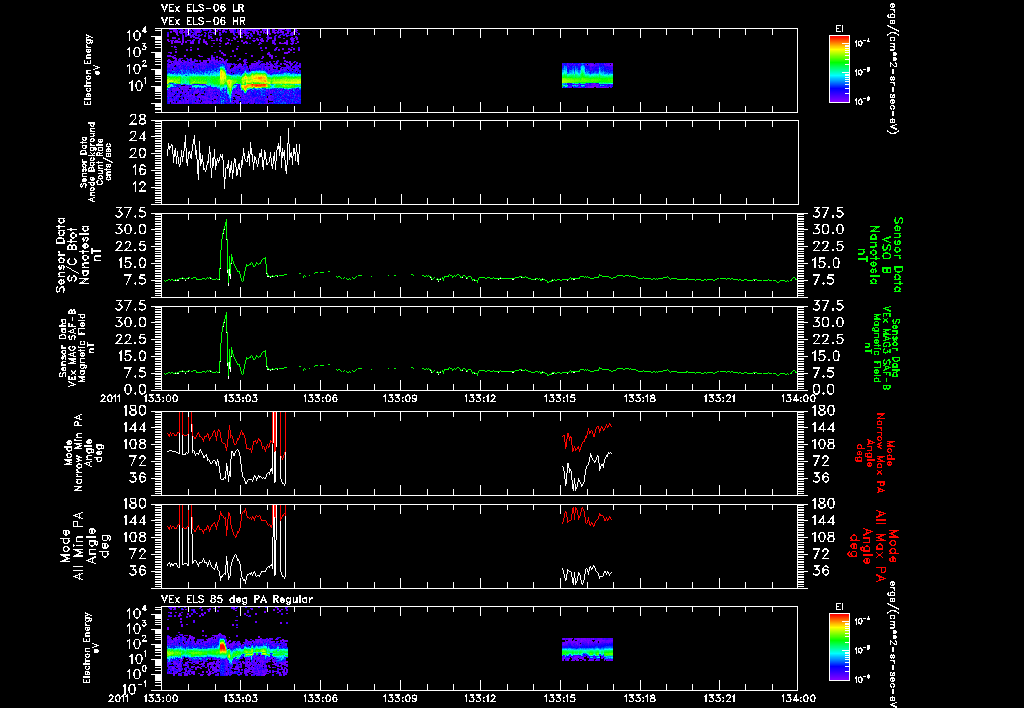Click 133:03 on the time axis under the MAG panel

(241, 398)
